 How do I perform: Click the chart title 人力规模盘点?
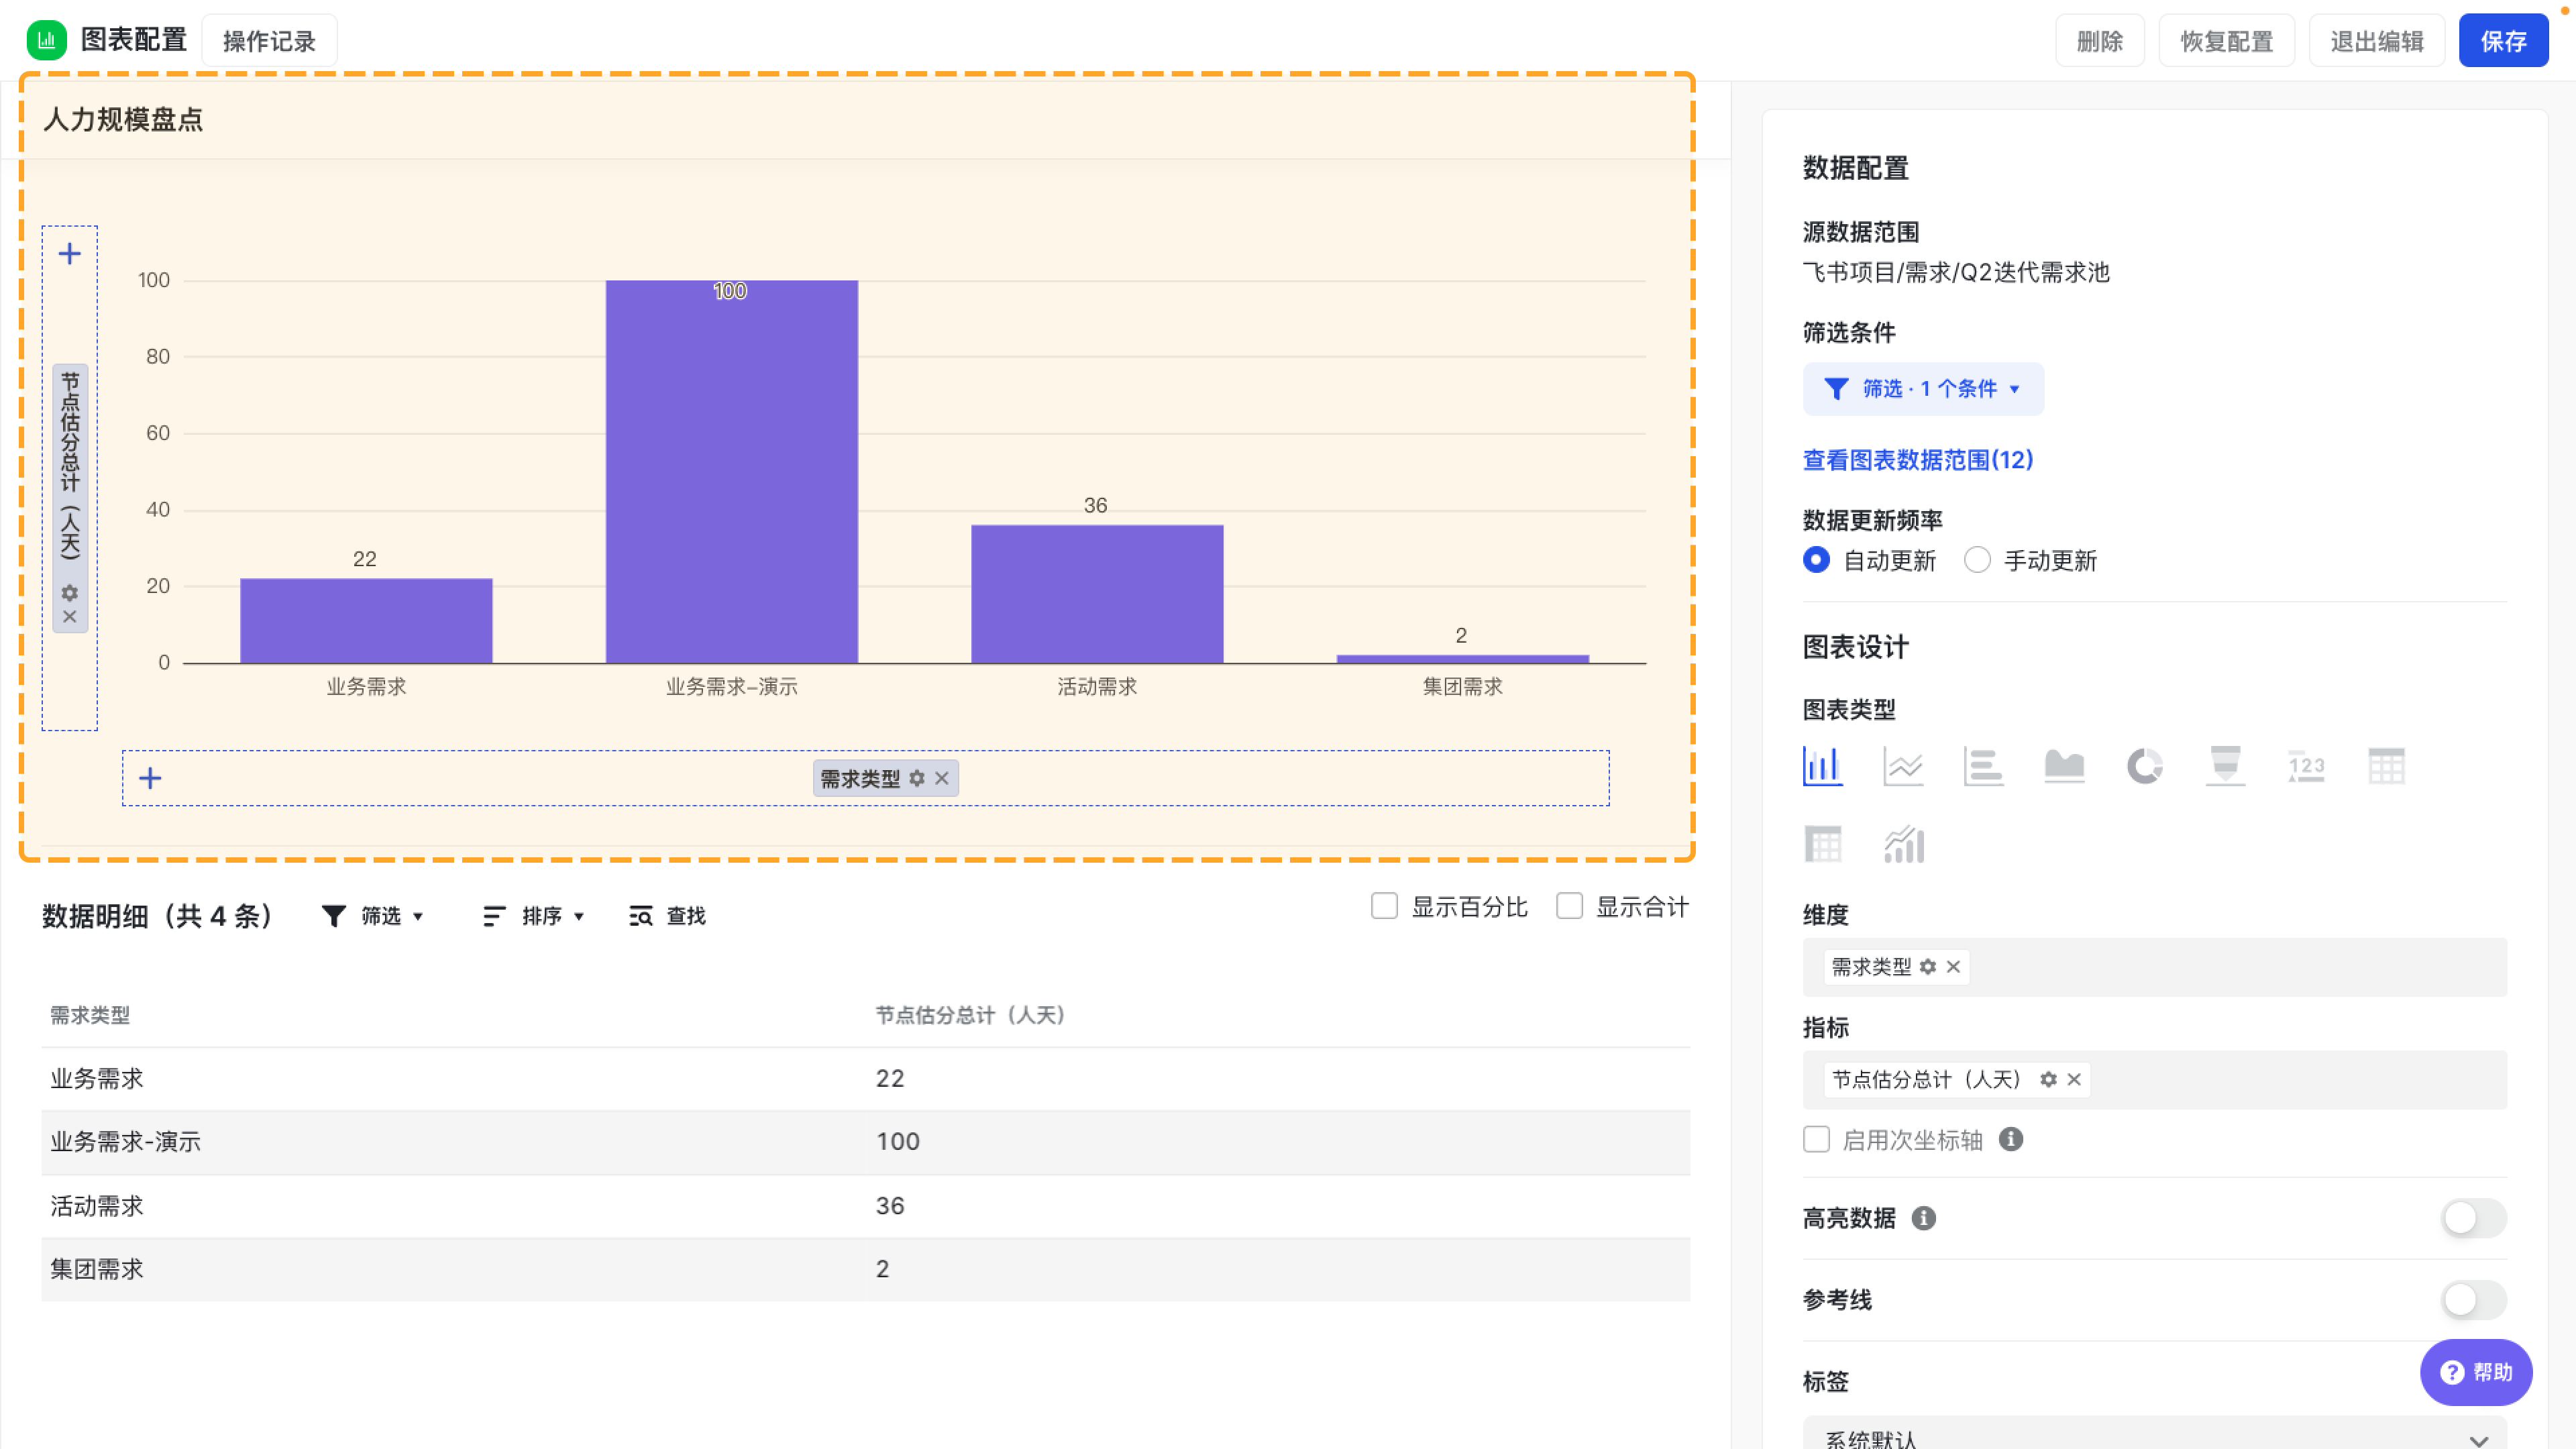click(x=123, y=120)
